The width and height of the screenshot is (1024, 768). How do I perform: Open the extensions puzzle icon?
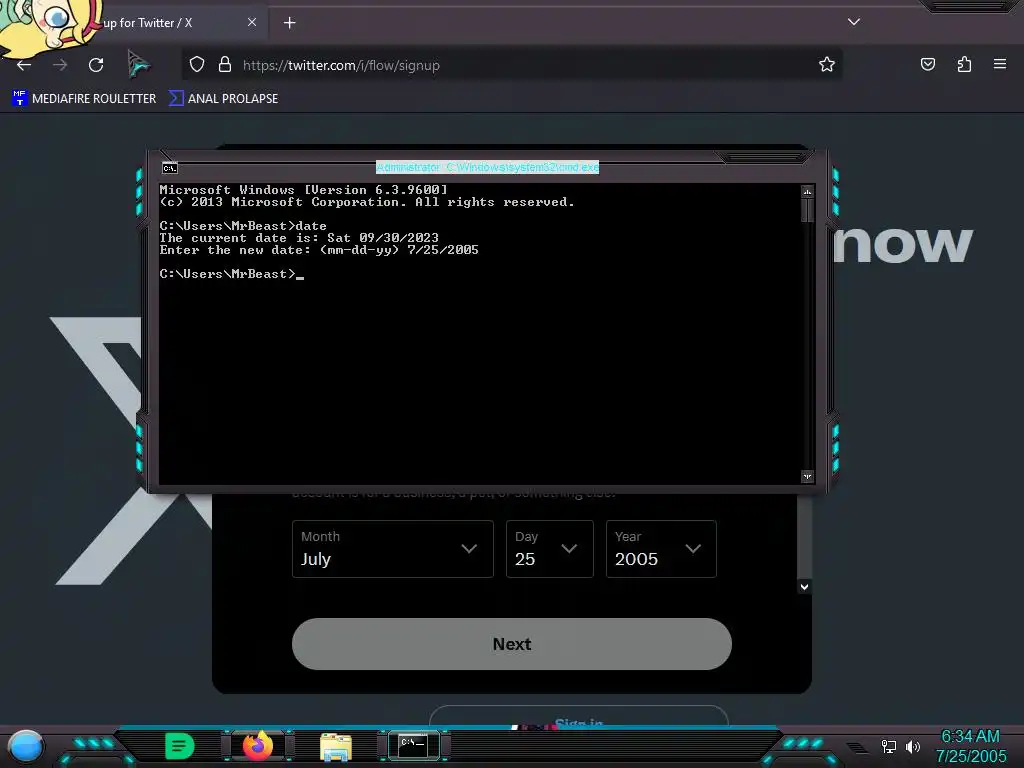964,64
